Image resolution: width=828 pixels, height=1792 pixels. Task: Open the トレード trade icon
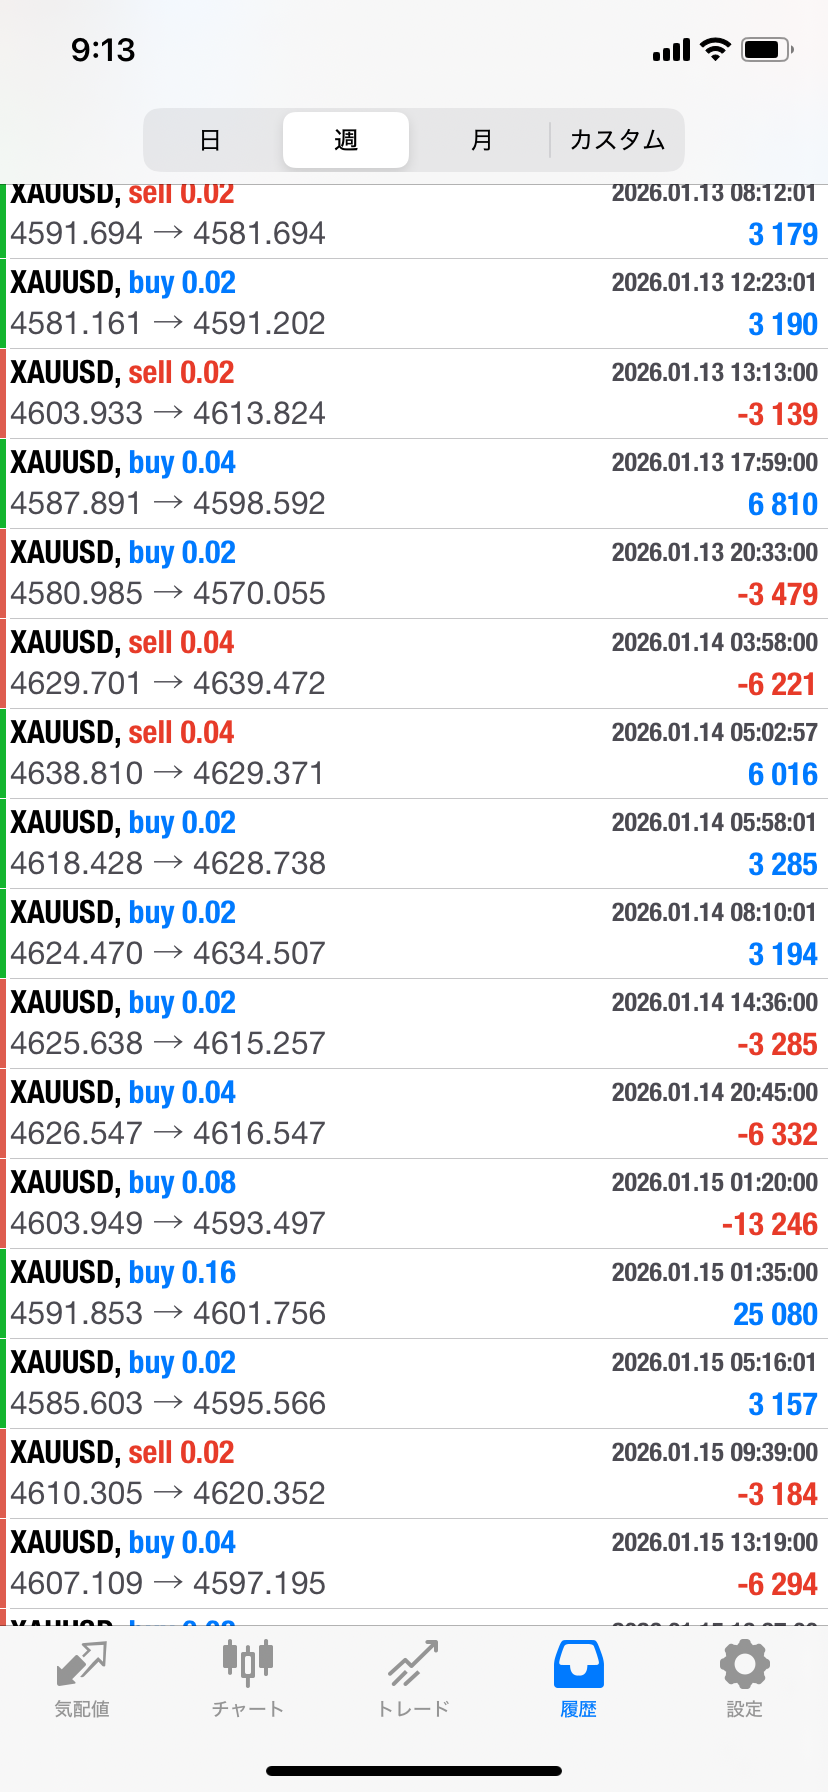pos(413,1676)
